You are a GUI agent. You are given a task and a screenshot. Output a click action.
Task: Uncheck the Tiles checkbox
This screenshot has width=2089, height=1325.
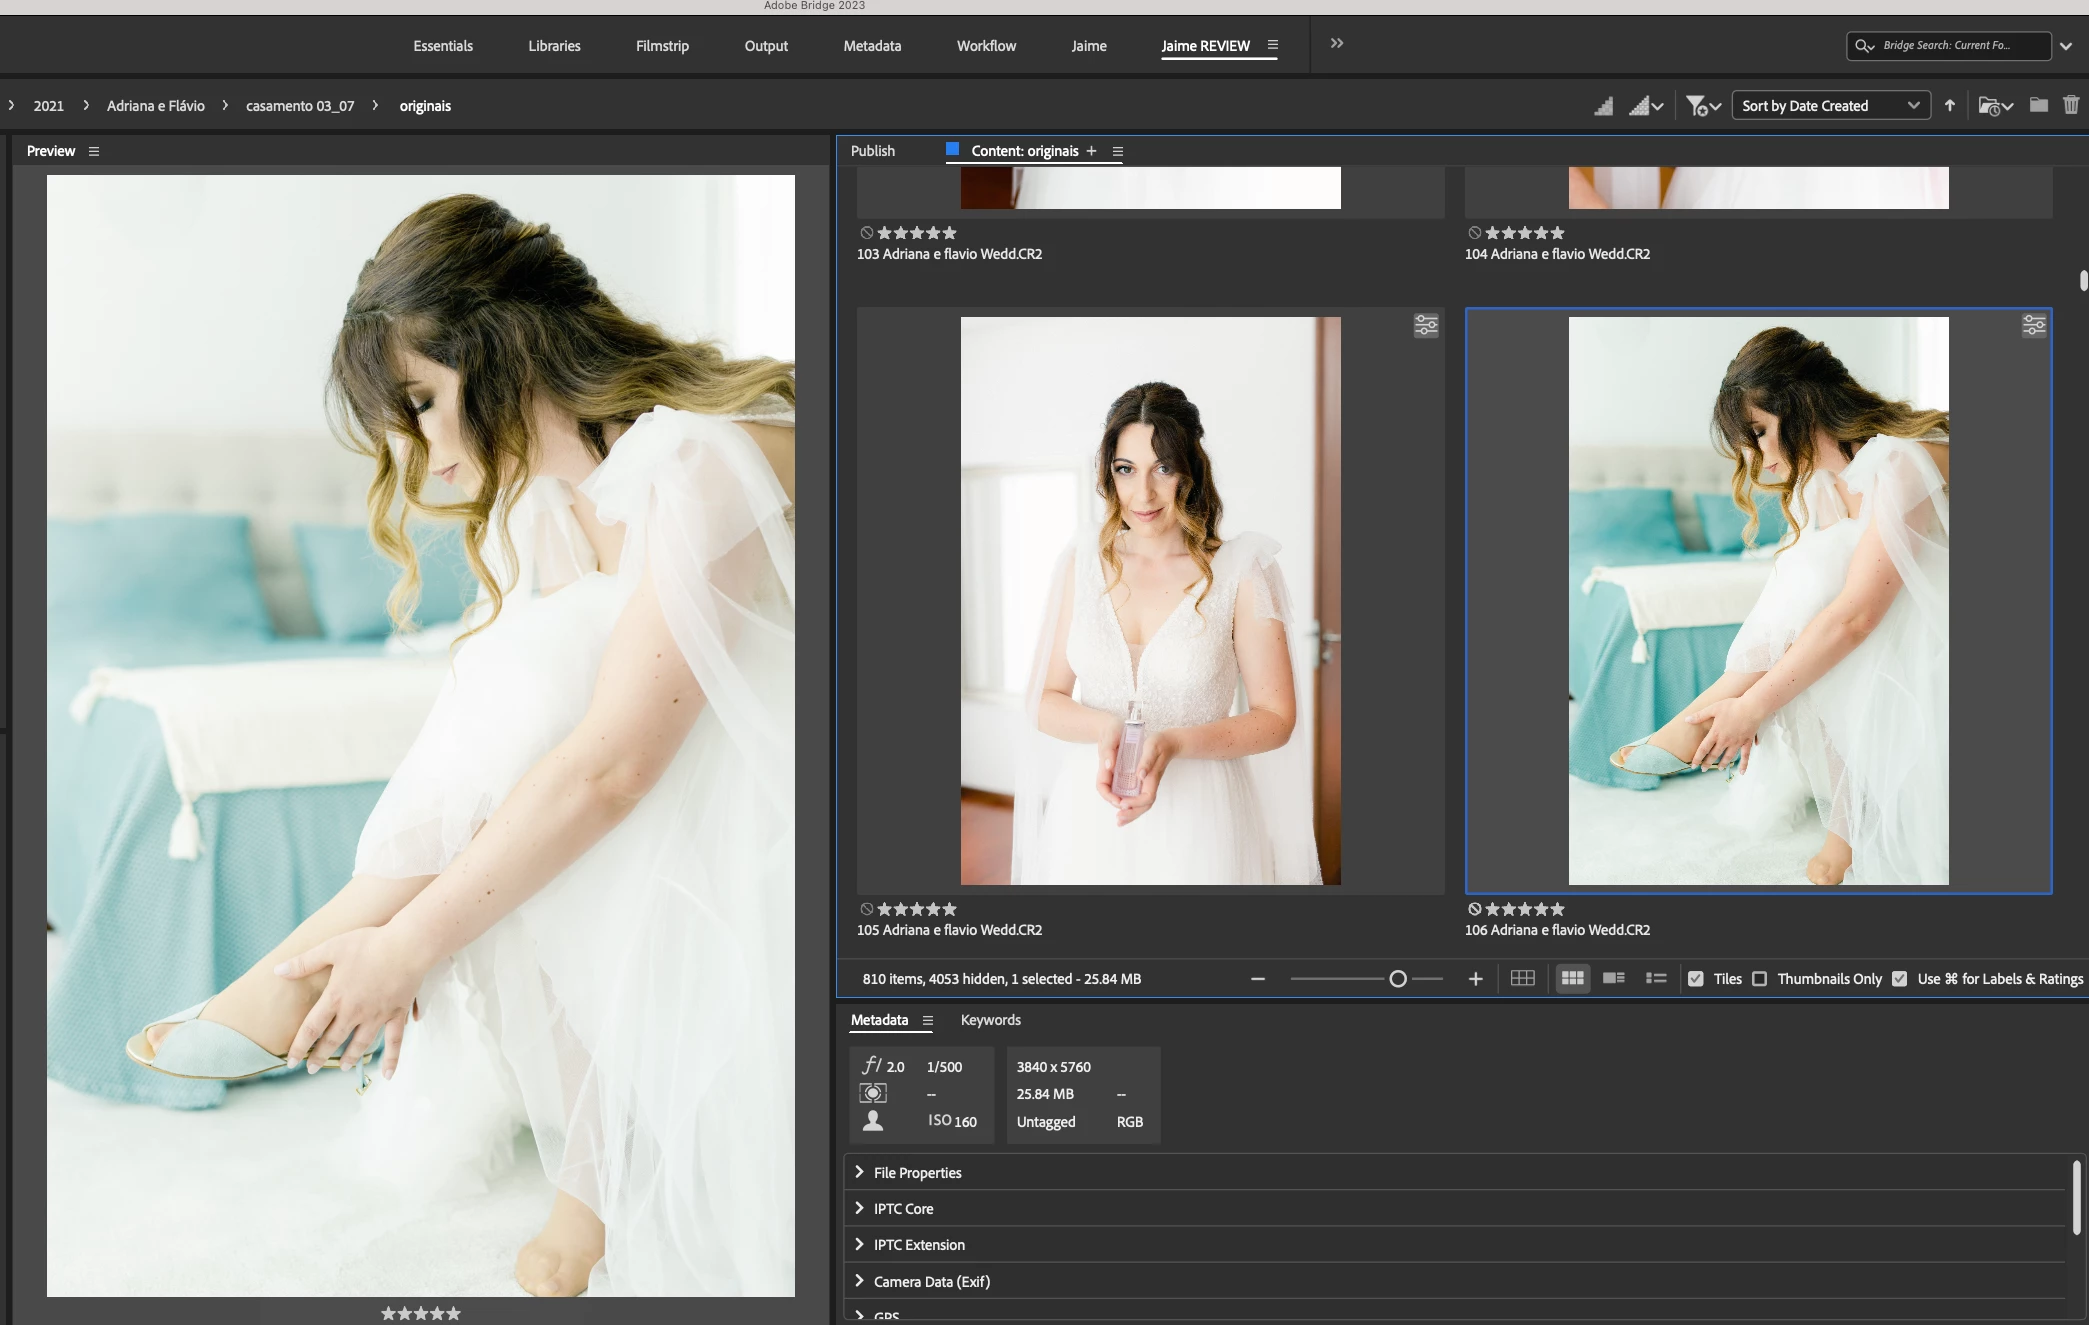1696,979
